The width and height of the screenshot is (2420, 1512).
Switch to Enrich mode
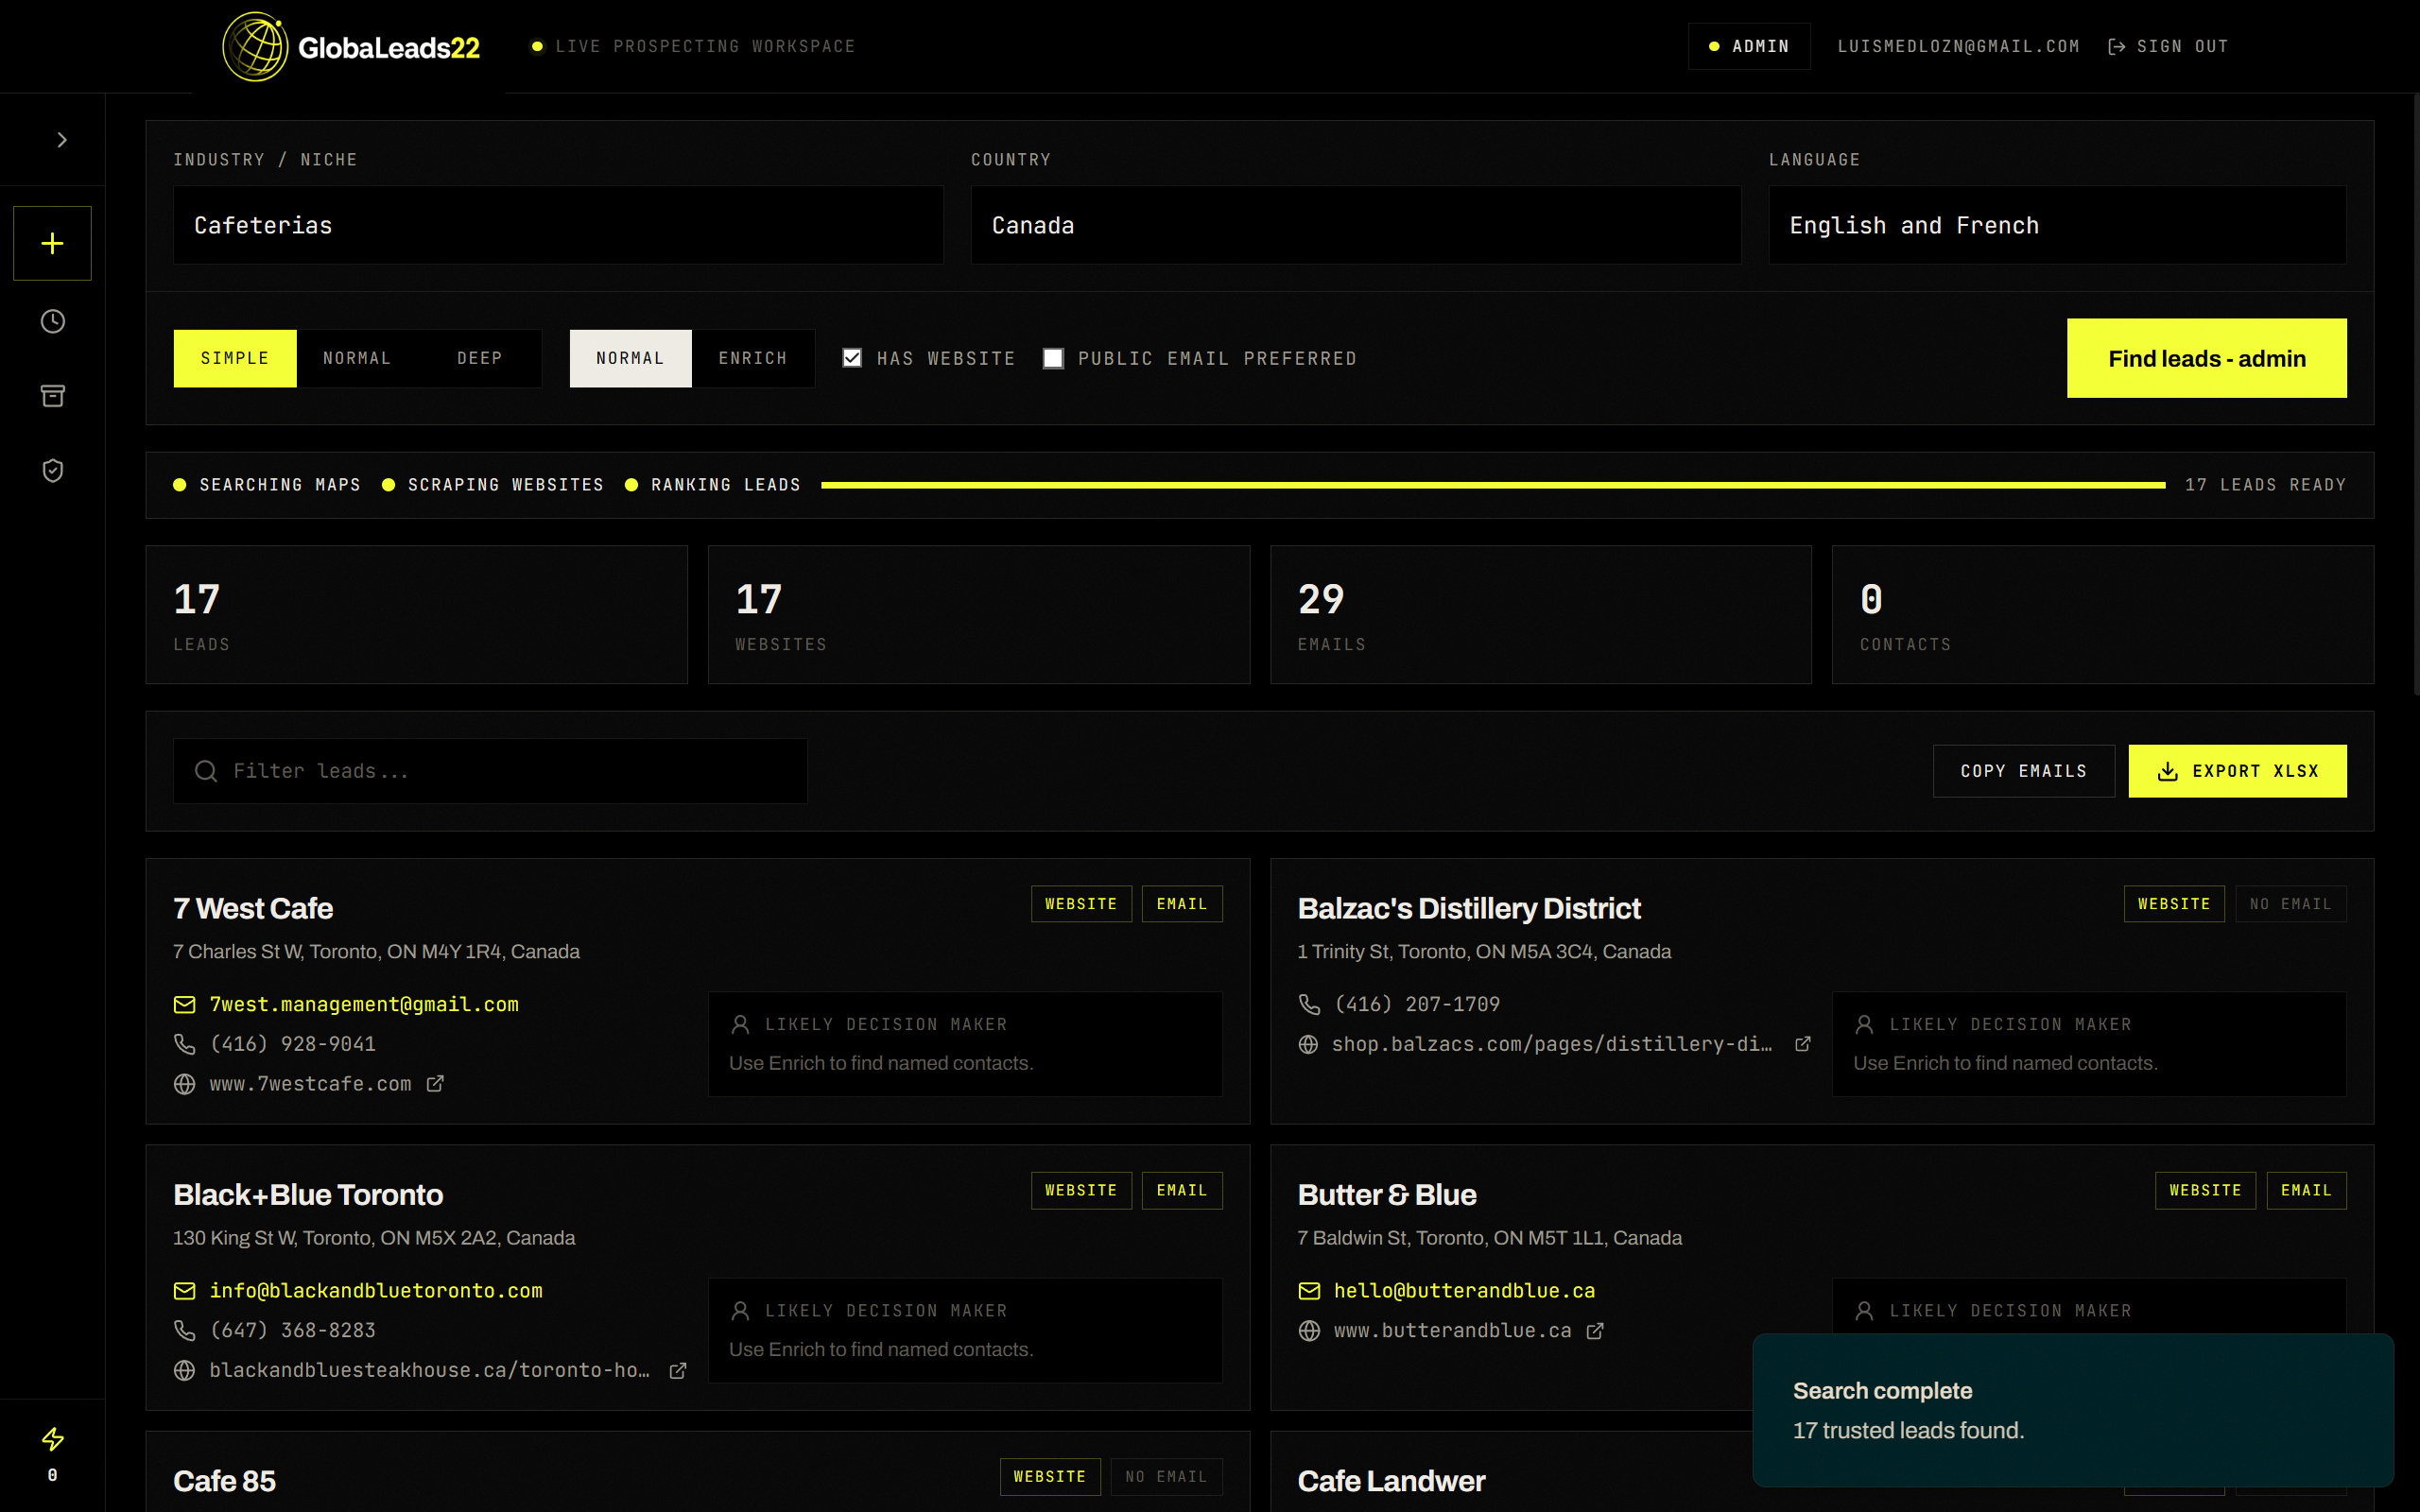(753, 358)
